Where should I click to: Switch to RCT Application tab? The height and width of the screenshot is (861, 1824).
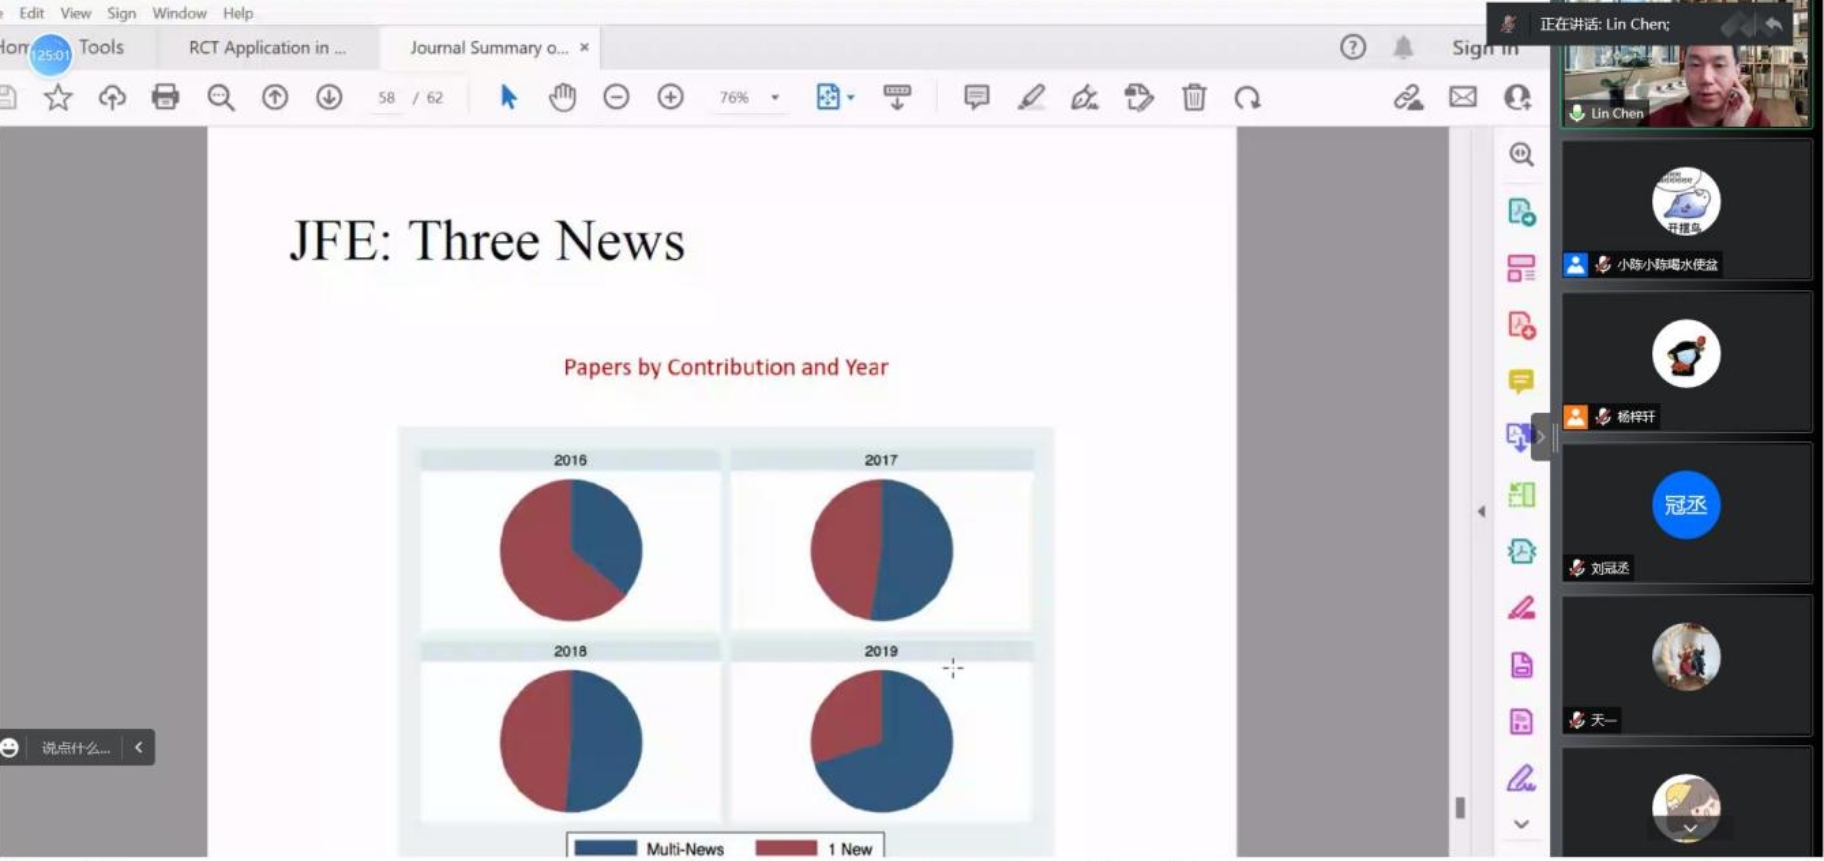[x=267, y=47]
